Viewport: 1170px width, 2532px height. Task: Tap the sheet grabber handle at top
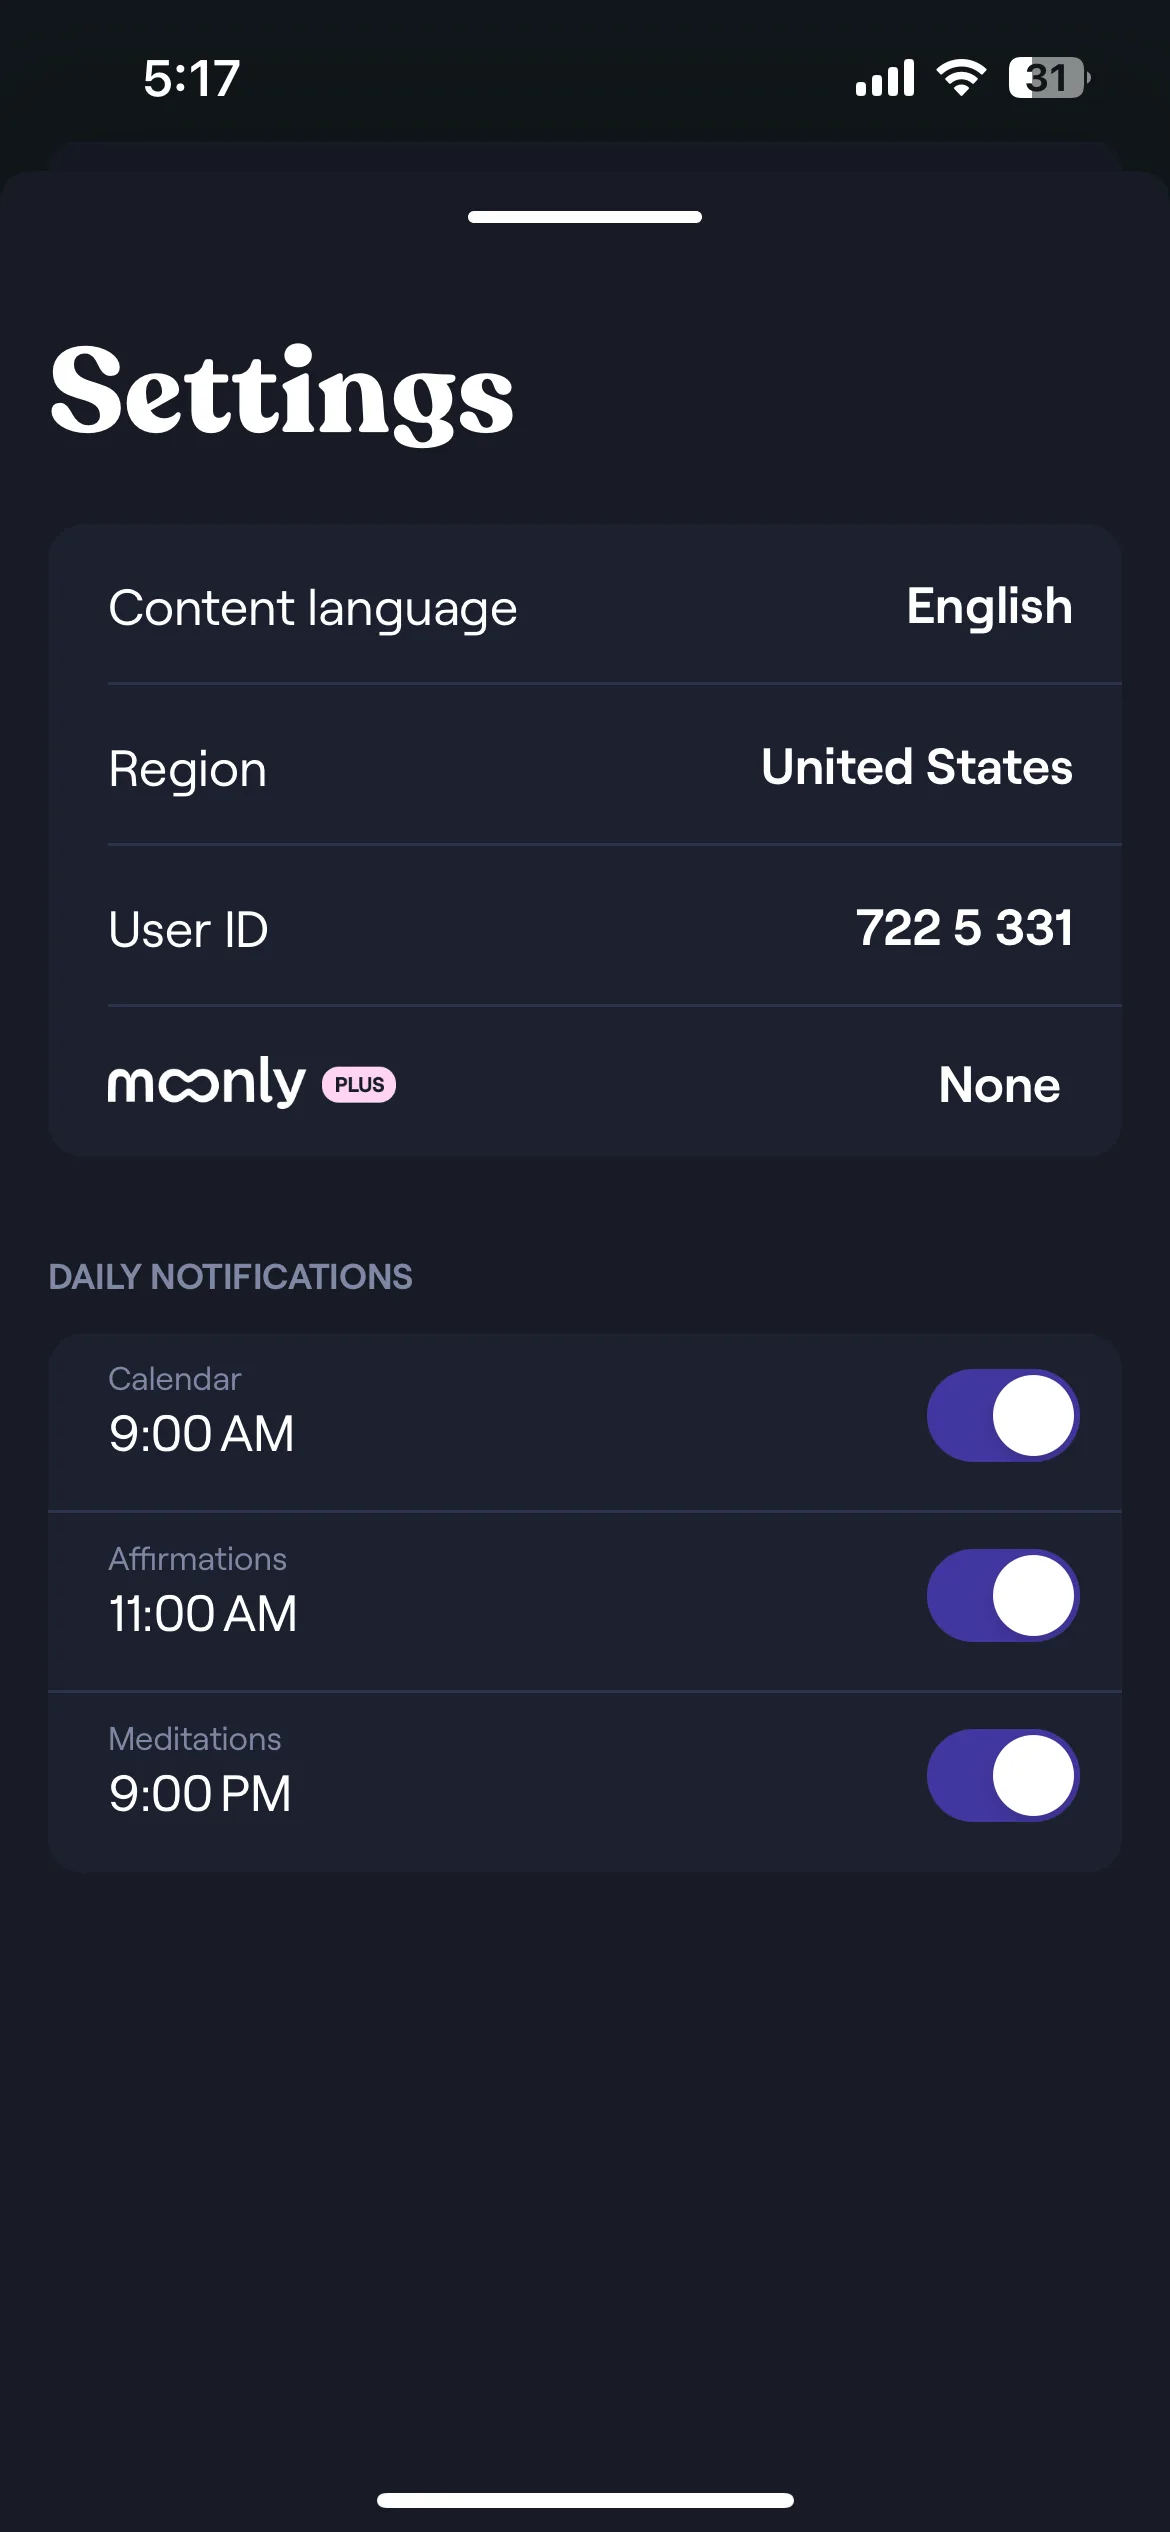point(585,217)
